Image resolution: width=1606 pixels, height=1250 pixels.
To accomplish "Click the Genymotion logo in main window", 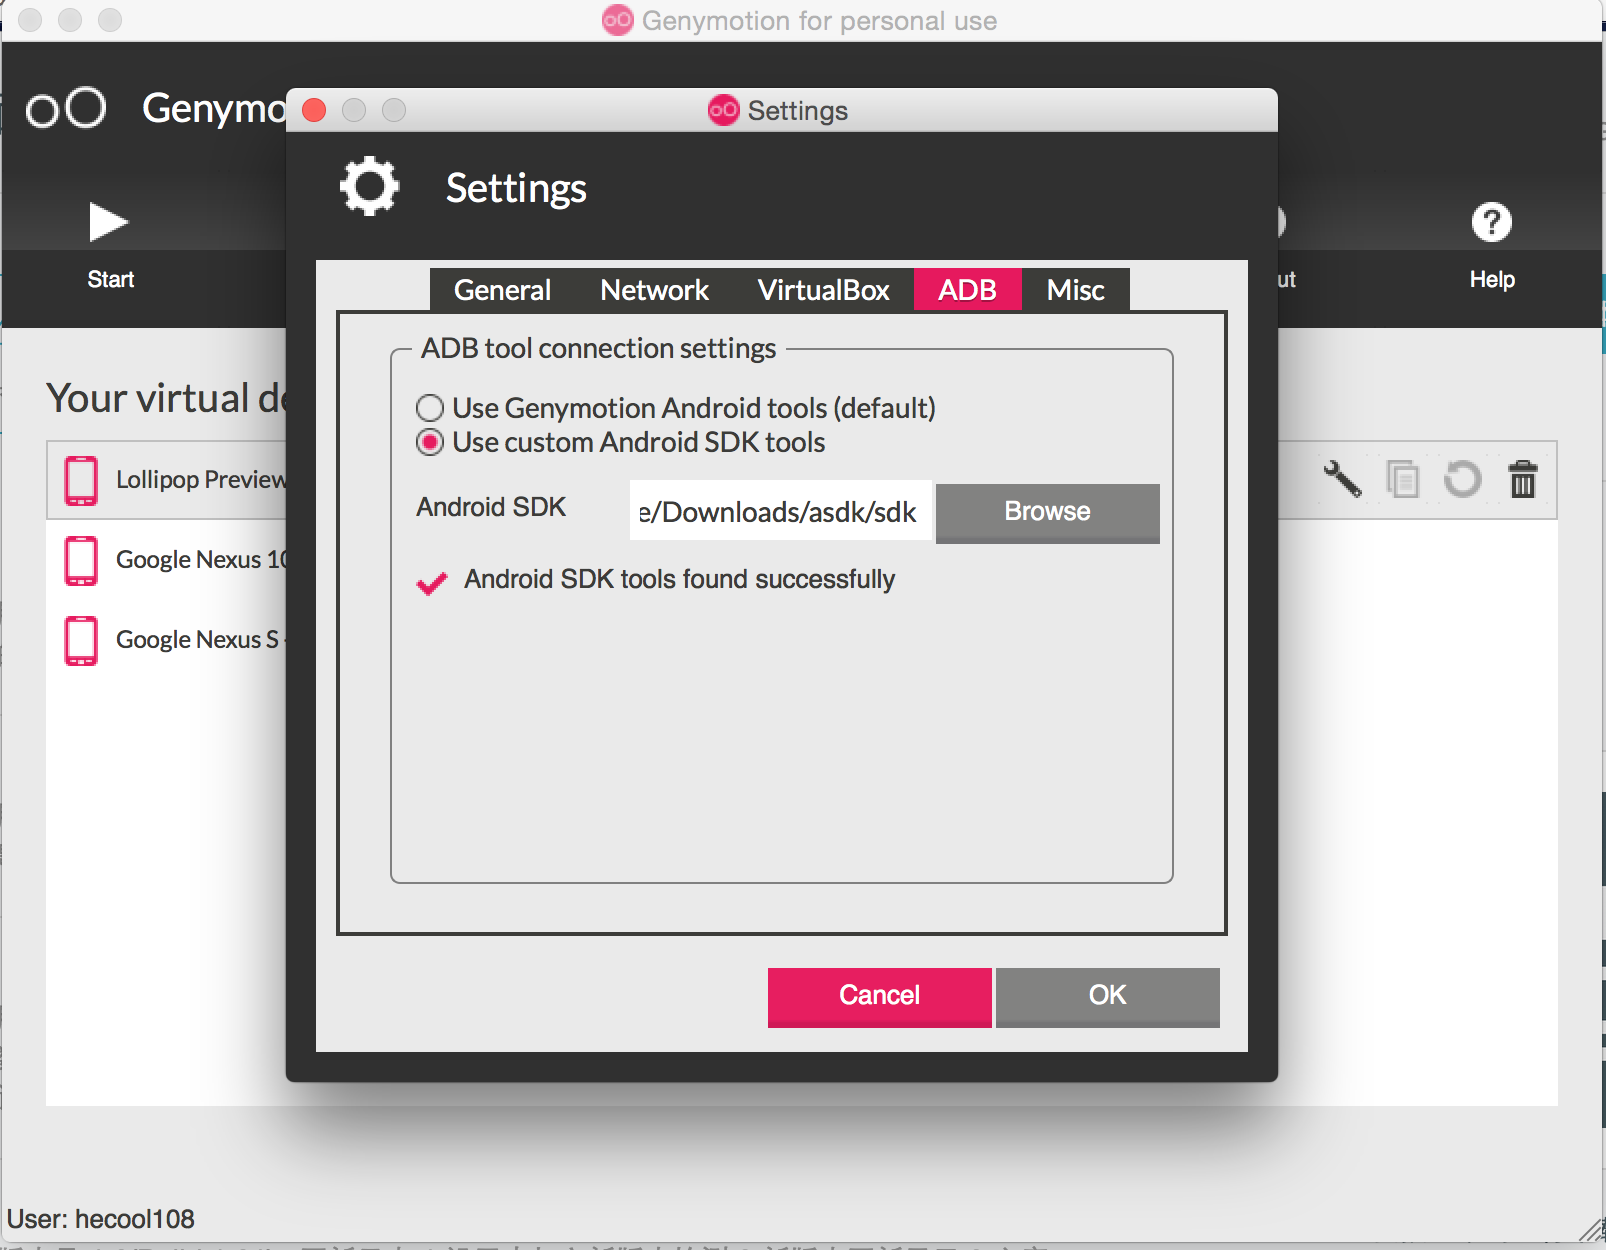I will tap(66, 108).
